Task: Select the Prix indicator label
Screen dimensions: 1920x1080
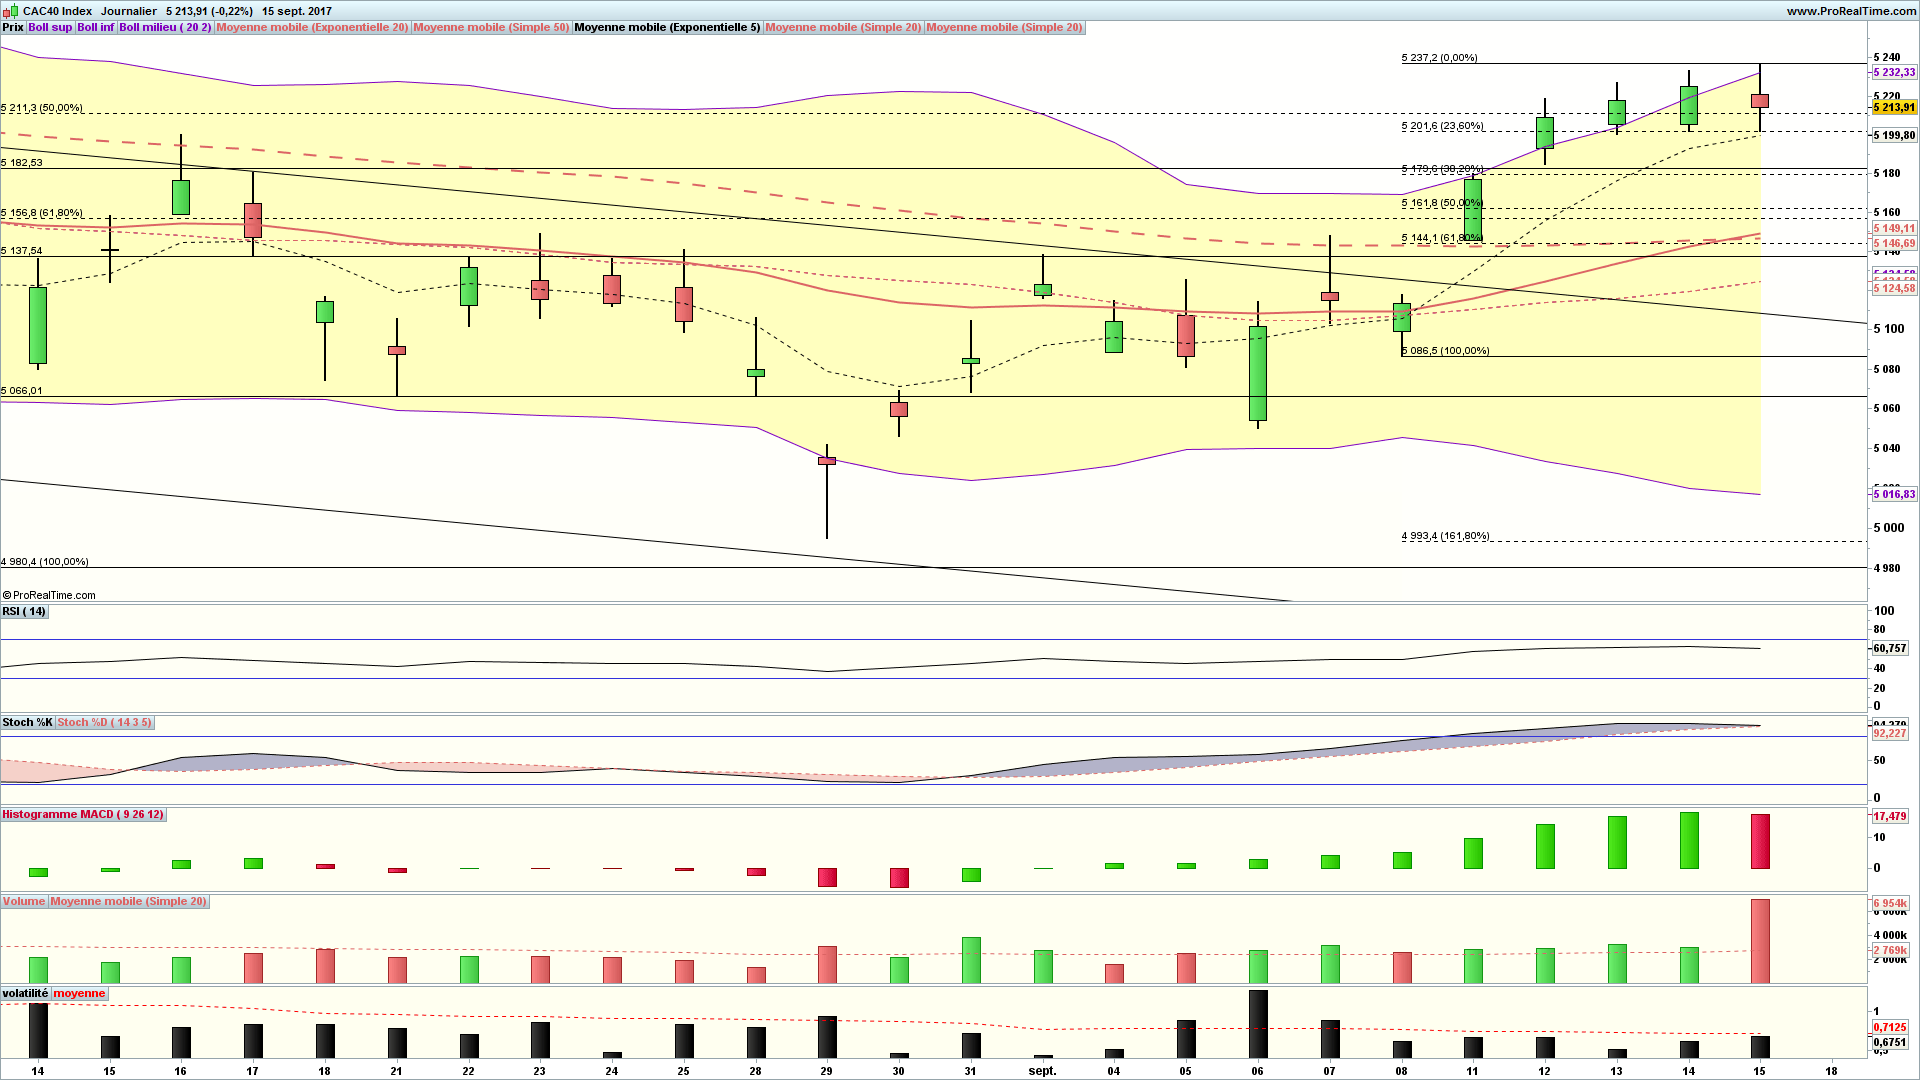Action: pyautogui.click(x=13, y=27)
